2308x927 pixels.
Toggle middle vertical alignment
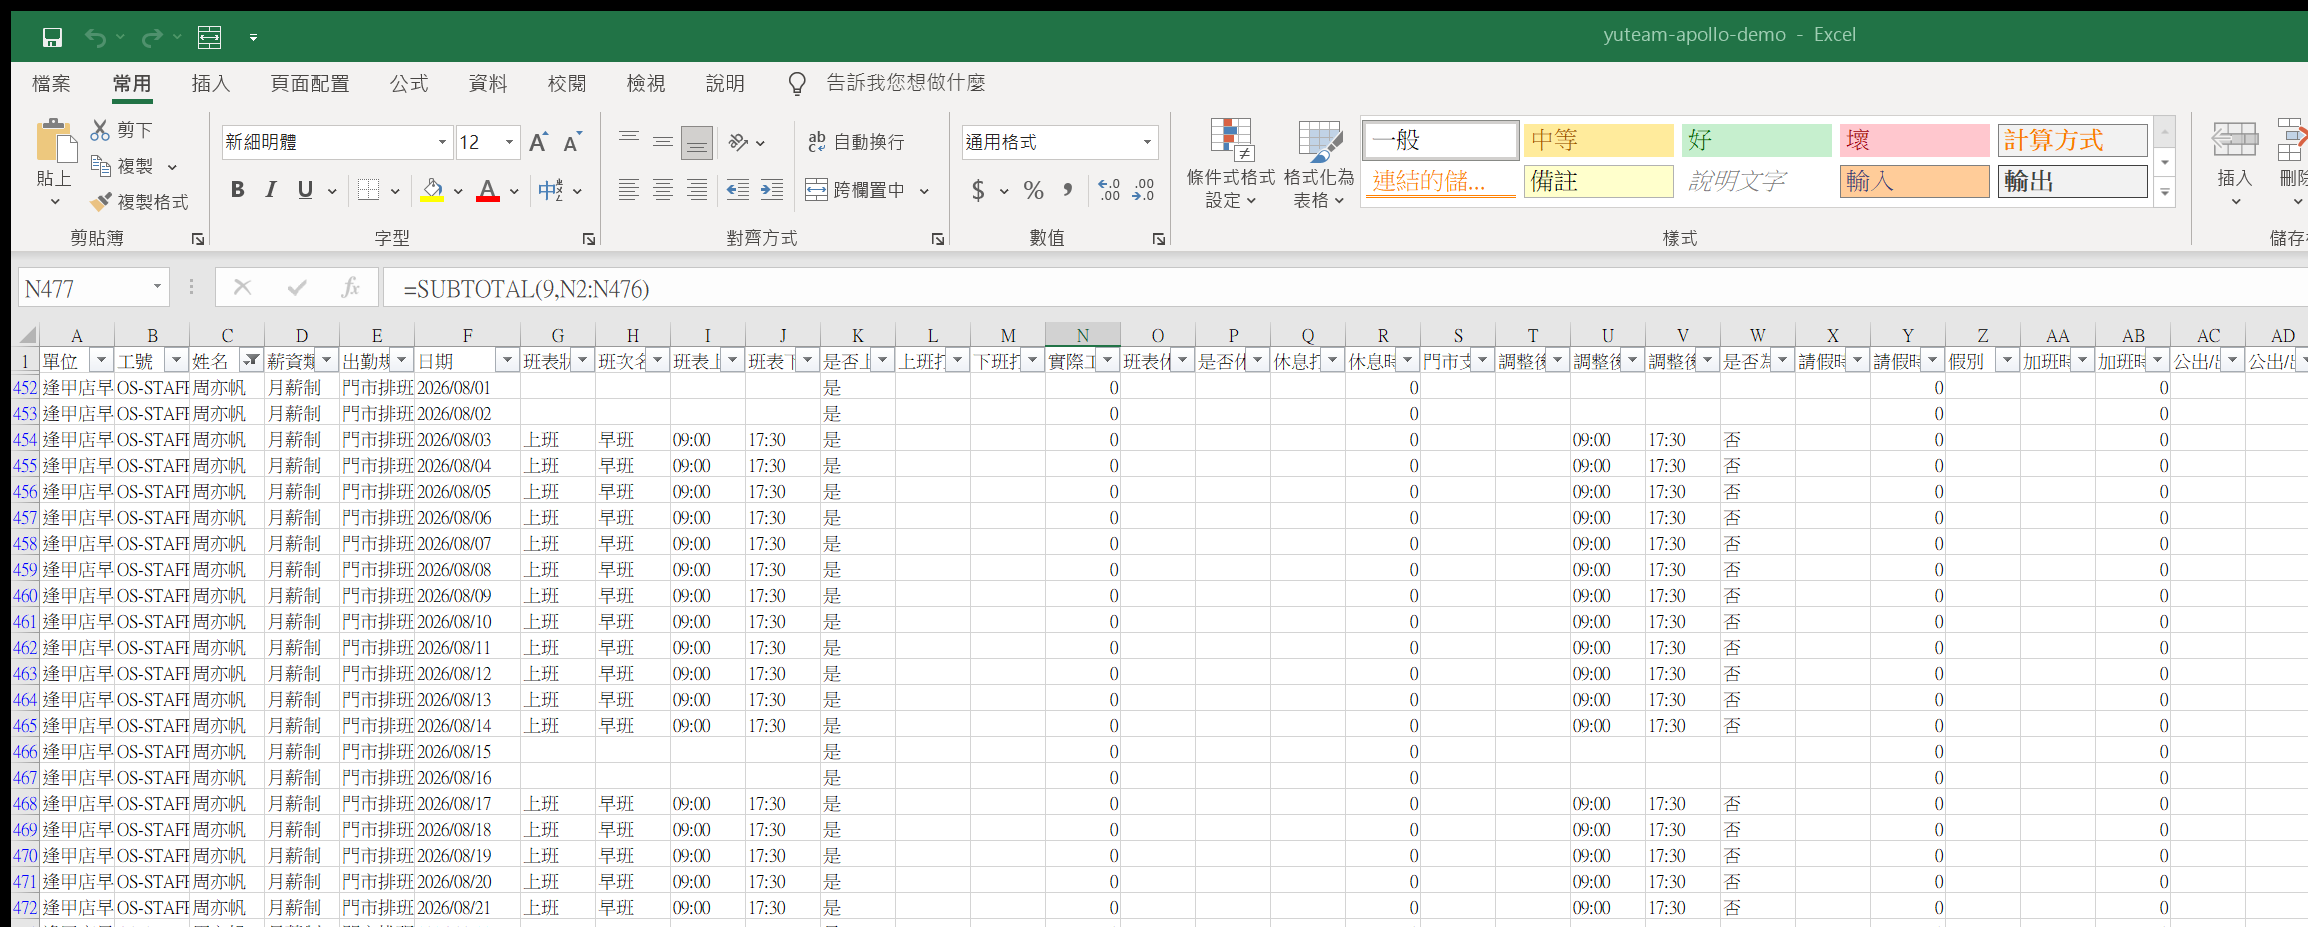[662, 142]
